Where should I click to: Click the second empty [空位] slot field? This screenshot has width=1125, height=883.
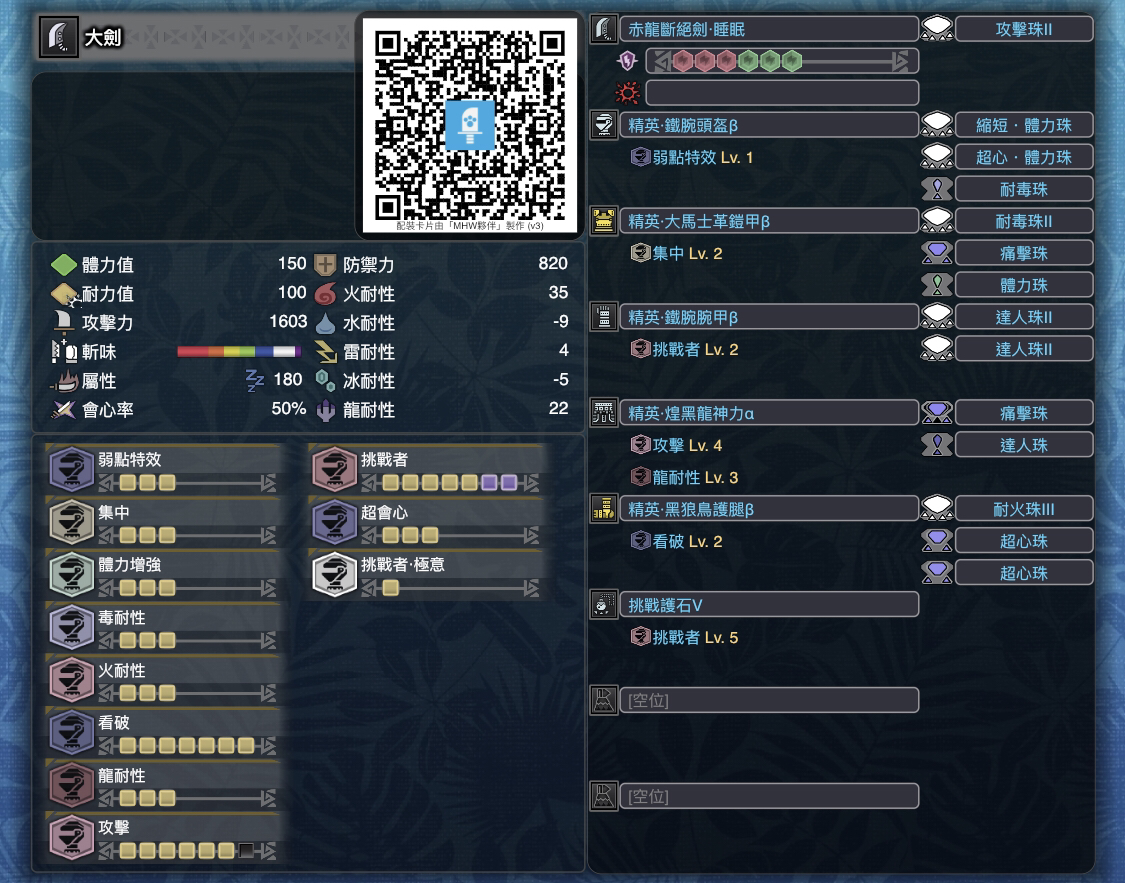(769, 796)
